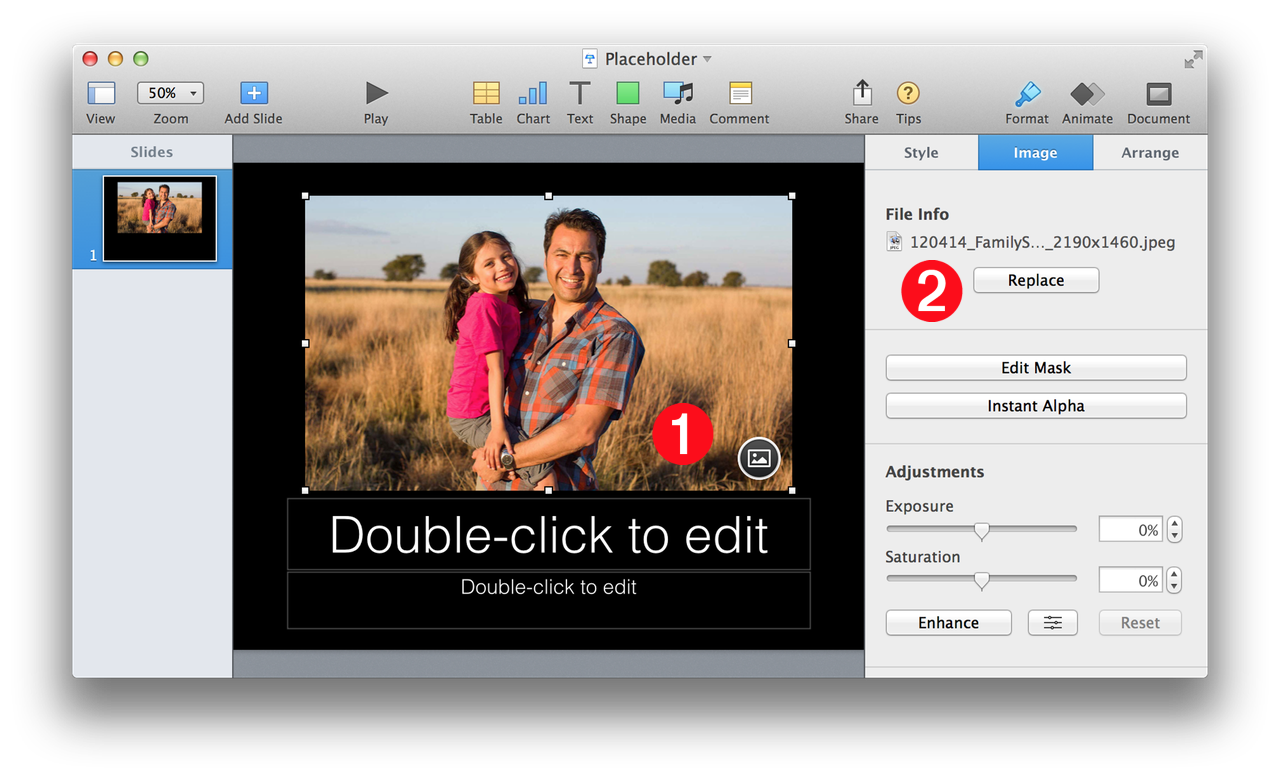Image resolution: width=1280 pixels, height=778 pixels.
Task: Click the family photo on the slide
Action: click(549, 343)
